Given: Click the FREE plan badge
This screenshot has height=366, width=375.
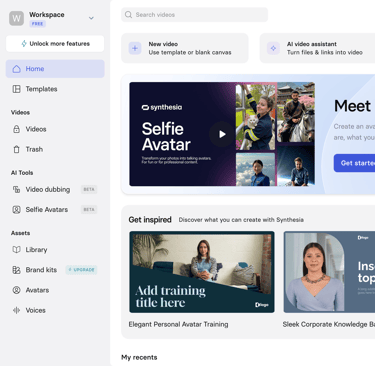Looking at the screenshot, I should 37,24.
